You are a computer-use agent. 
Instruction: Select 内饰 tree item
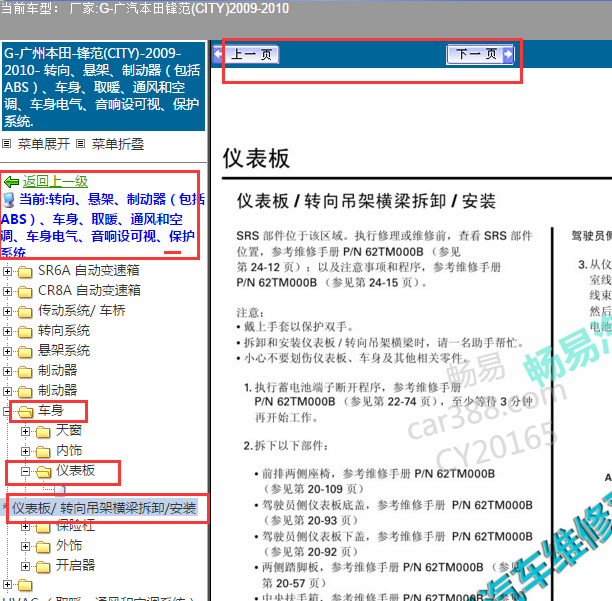tap(69, 450)
